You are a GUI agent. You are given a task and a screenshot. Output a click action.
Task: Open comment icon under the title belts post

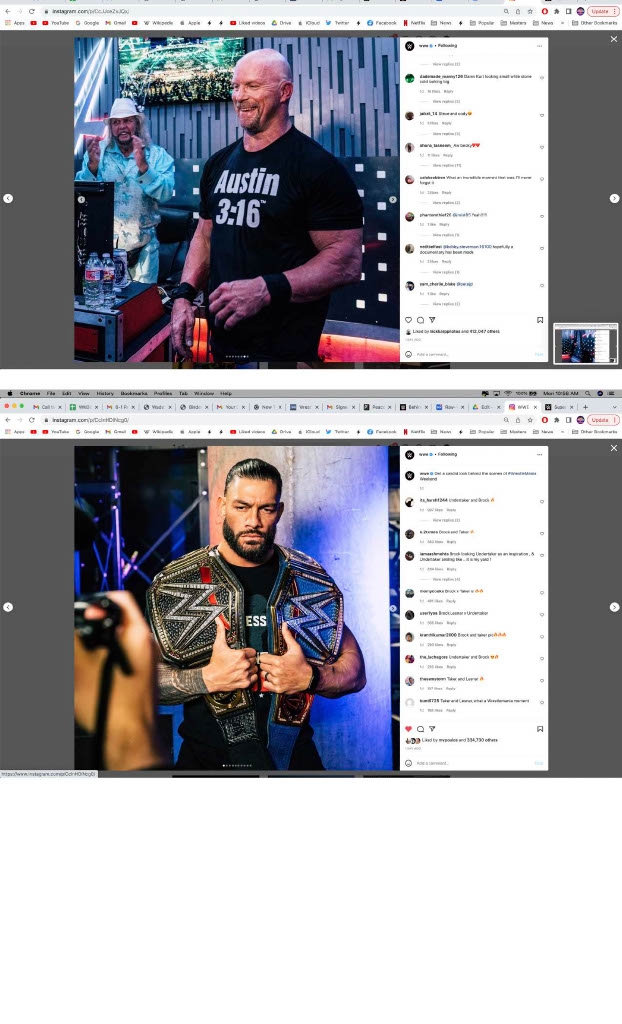pyautogui.click(x=420, y=729)
